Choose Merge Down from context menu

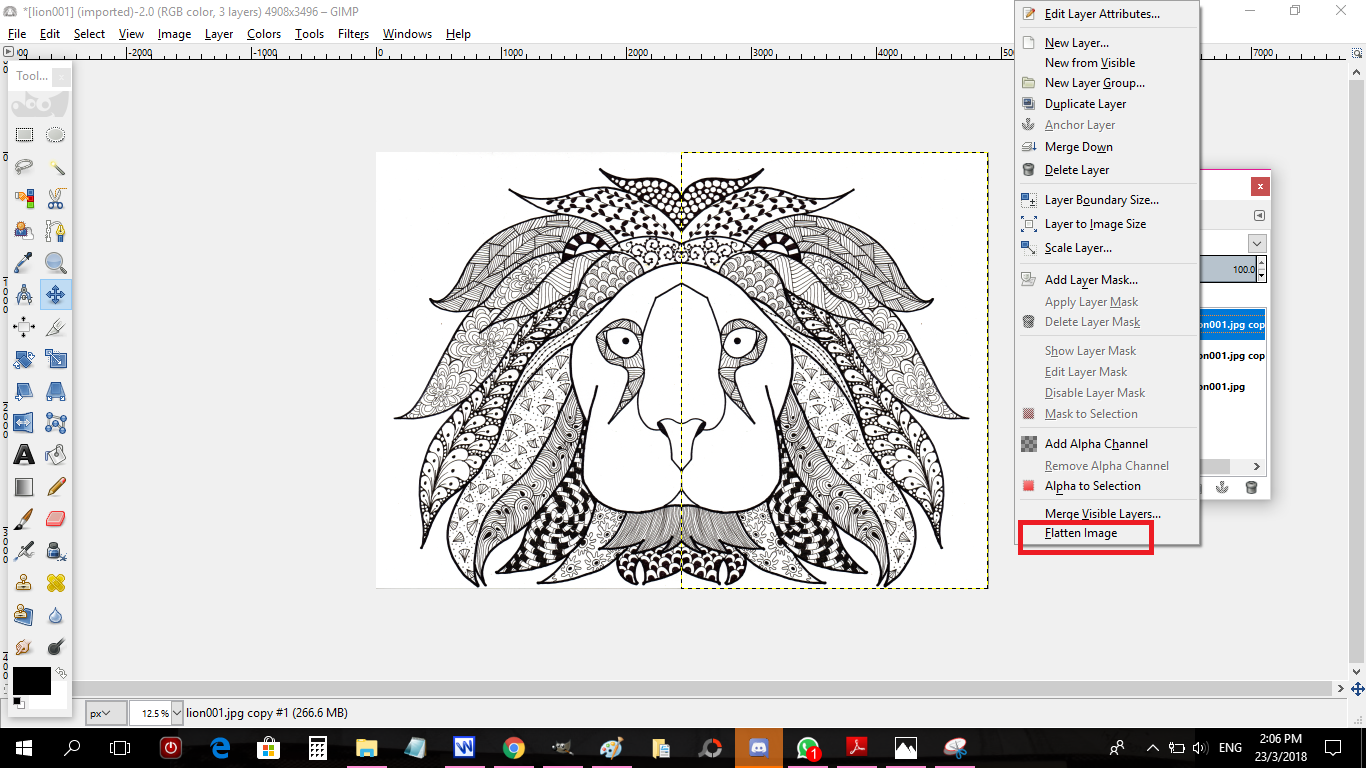pyautogui.click(x=1079, y=147)
